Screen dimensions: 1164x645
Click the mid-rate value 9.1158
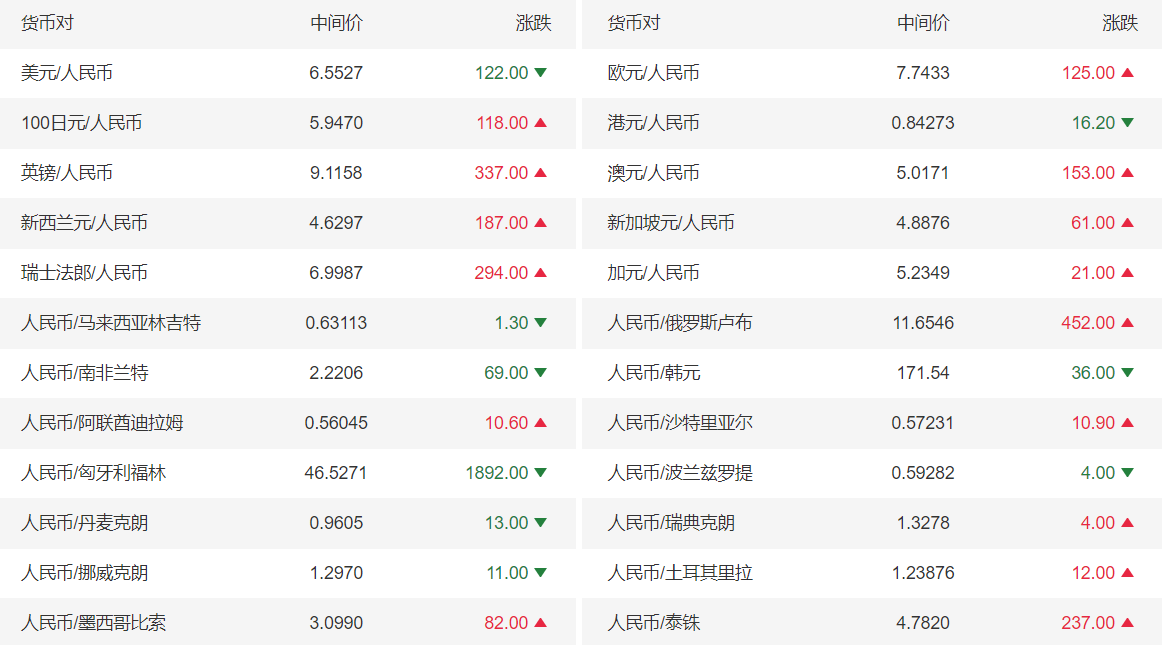point(336,172)
